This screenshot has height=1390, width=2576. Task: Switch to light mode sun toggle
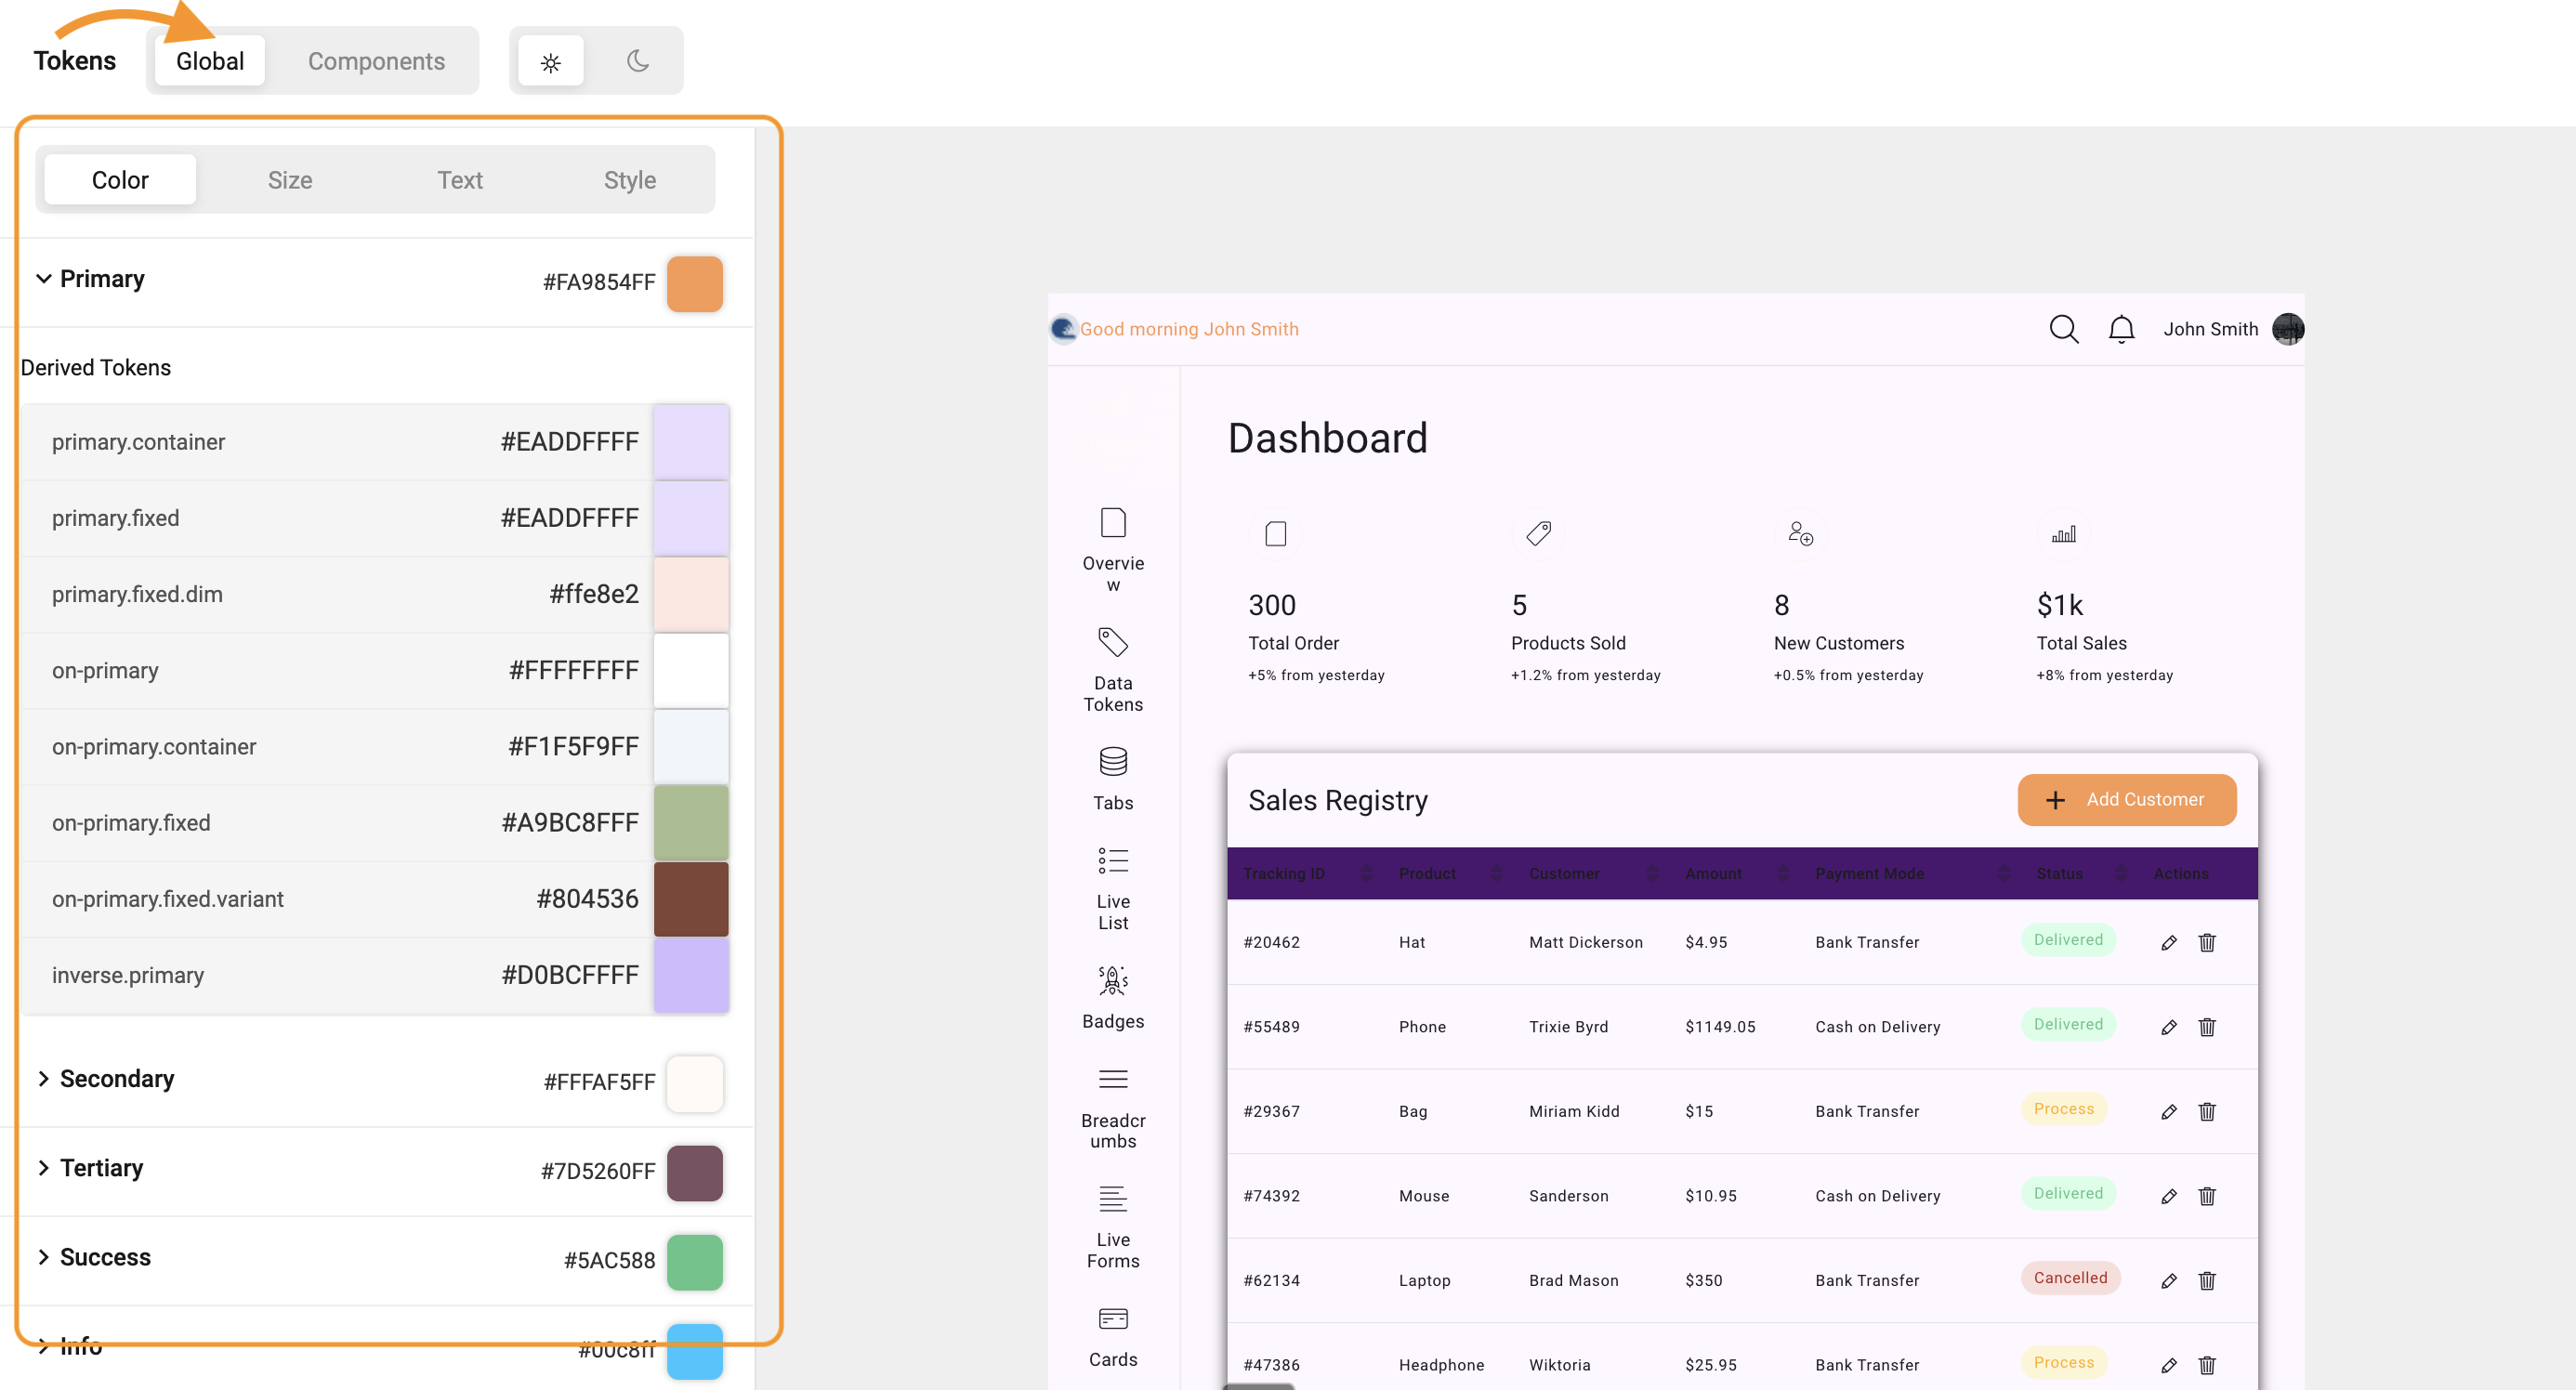(550, 62)
